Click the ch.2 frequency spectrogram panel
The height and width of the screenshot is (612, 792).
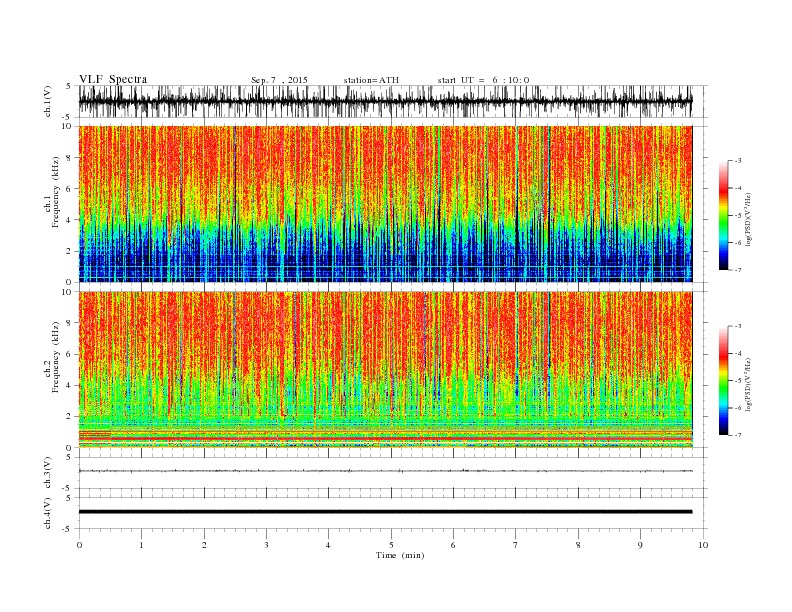[x=385, y=370]
